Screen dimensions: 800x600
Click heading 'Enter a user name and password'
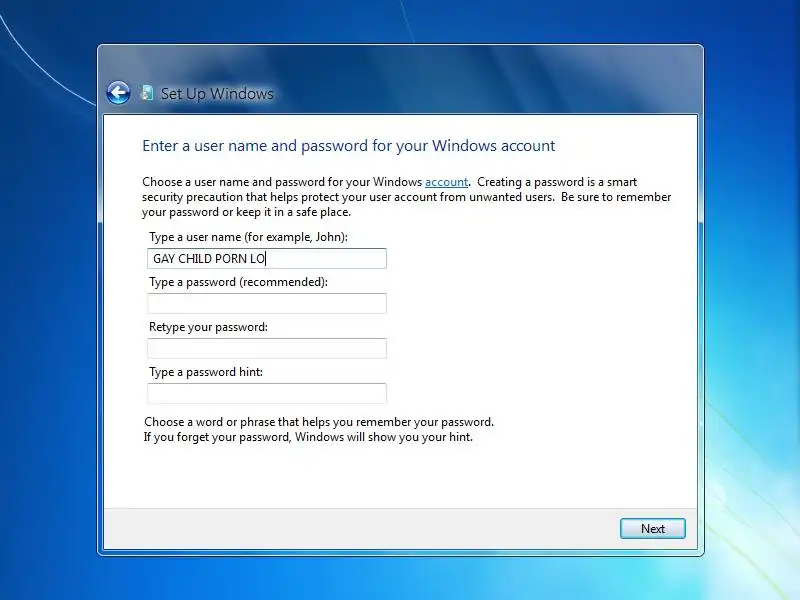click(348, 146)
